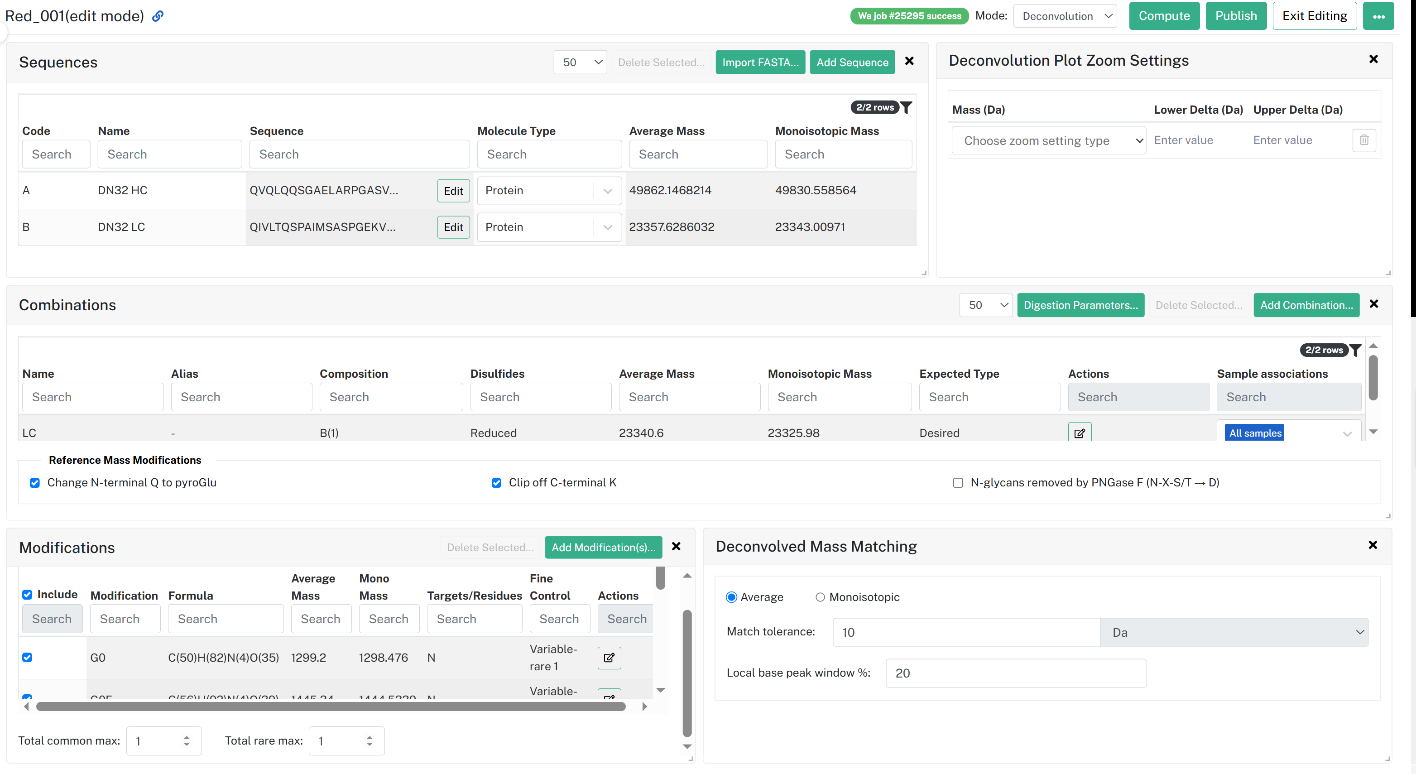Select the Monoisotopic radio button

coord(820,597)
